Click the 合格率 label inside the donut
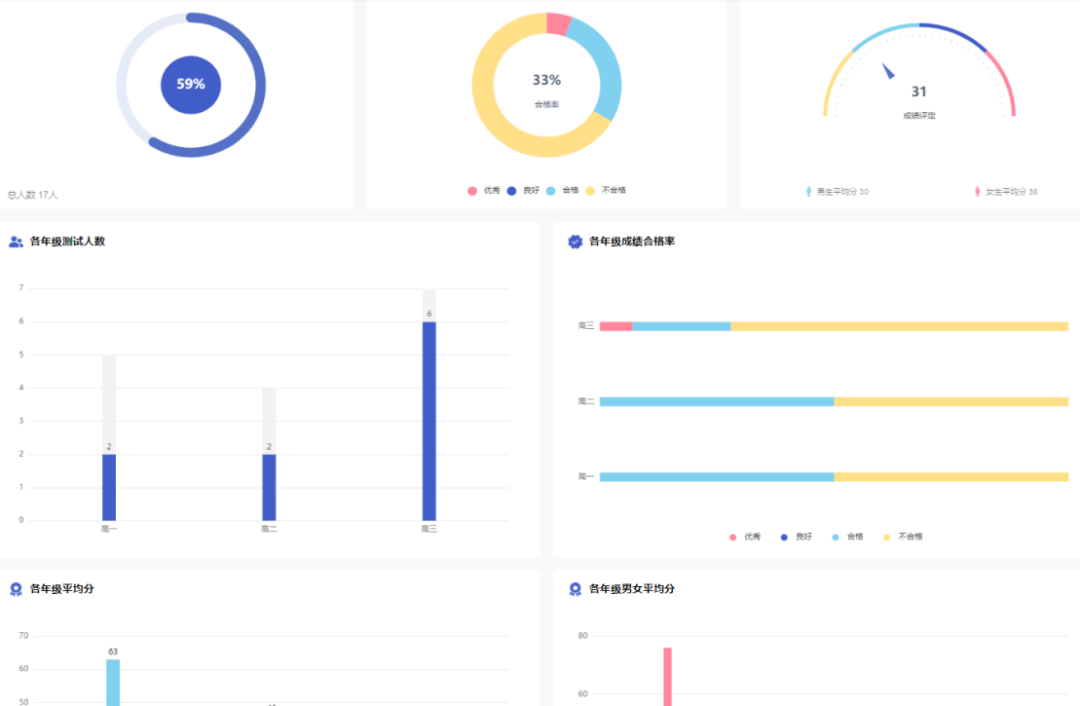 point(547,105)
